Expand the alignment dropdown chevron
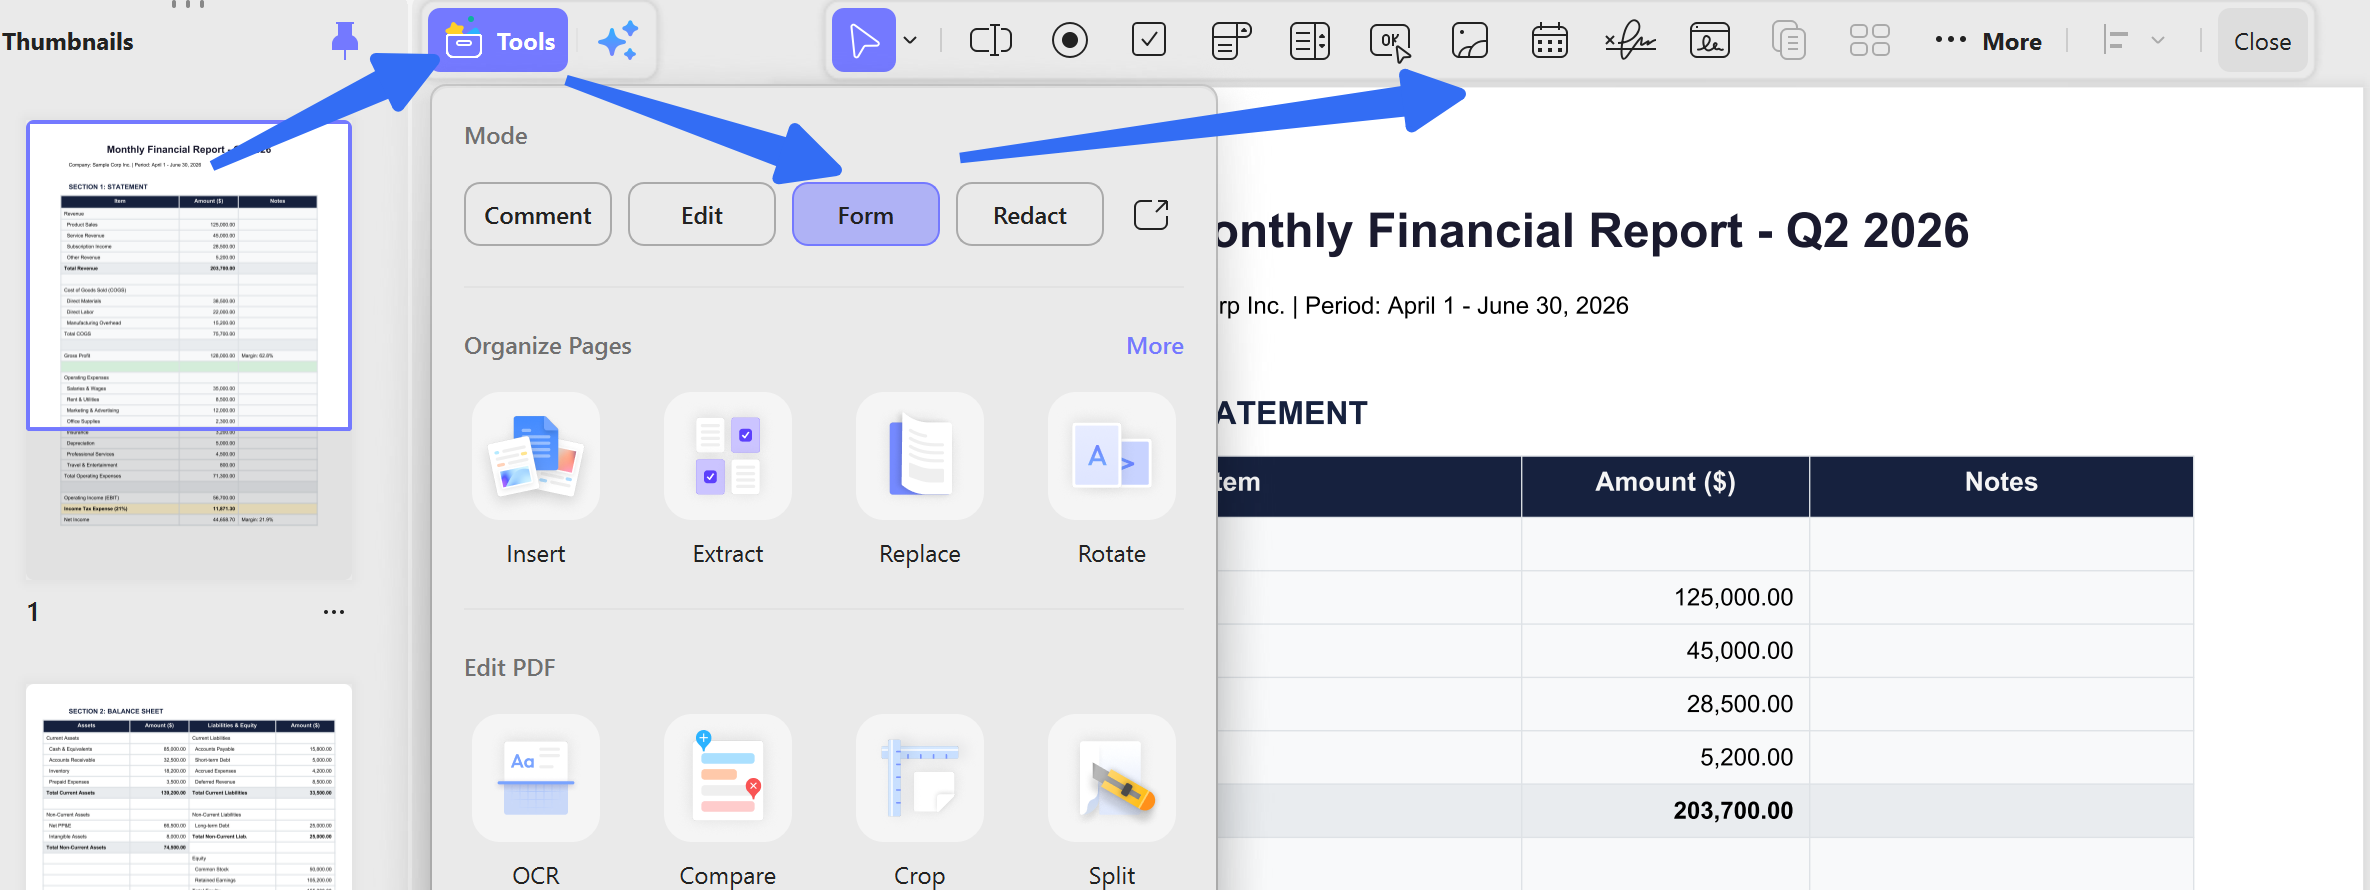2370x890 pixels. pos(2158,41)
